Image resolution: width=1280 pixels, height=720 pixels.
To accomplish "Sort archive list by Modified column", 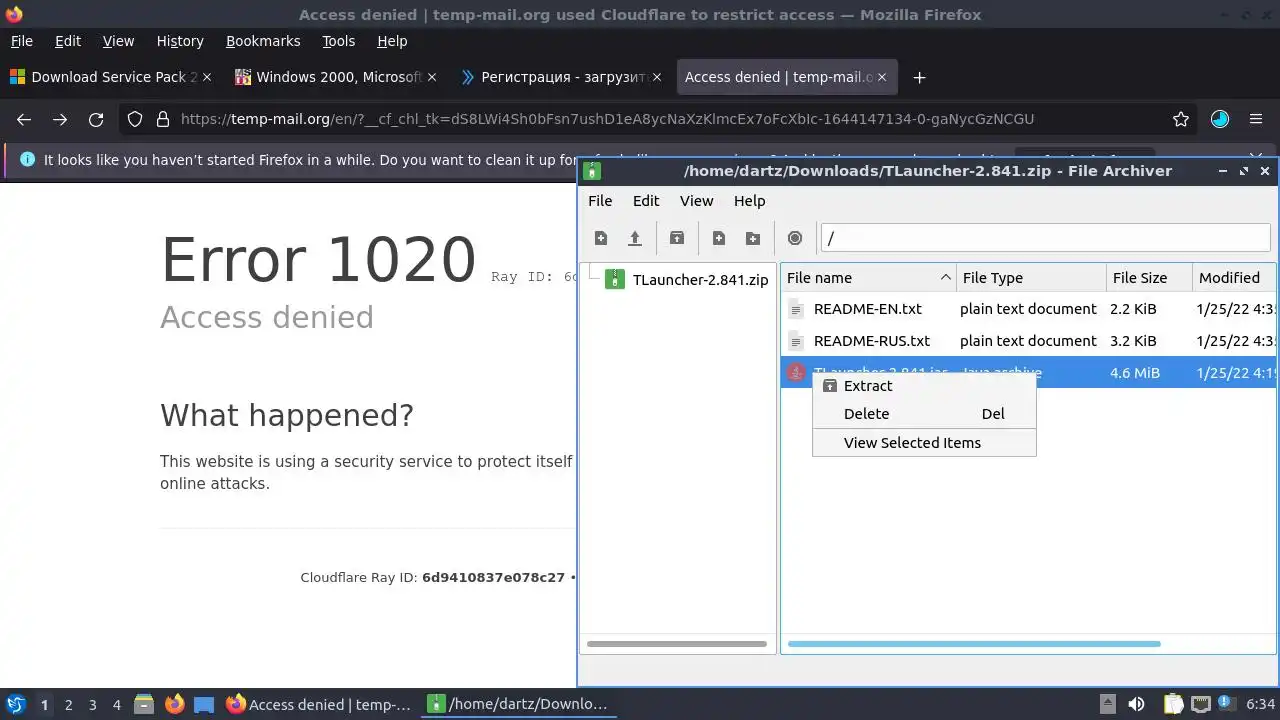I will point(1234,278).
